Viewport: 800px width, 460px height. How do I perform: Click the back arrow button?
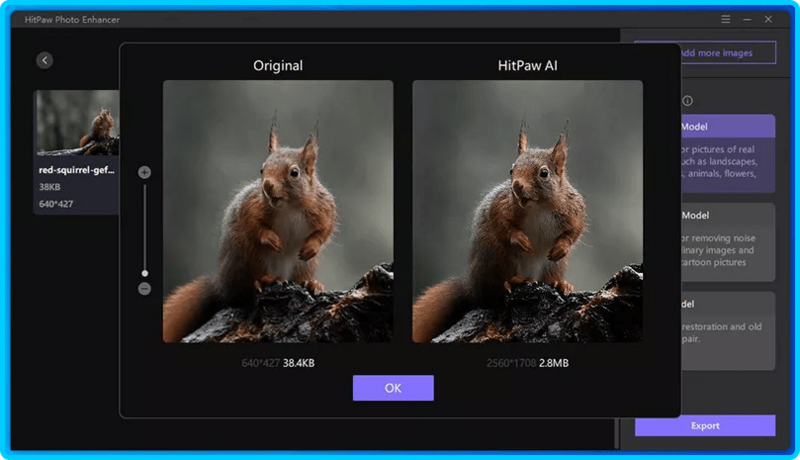pyautogui.click(x=45, y=61)
